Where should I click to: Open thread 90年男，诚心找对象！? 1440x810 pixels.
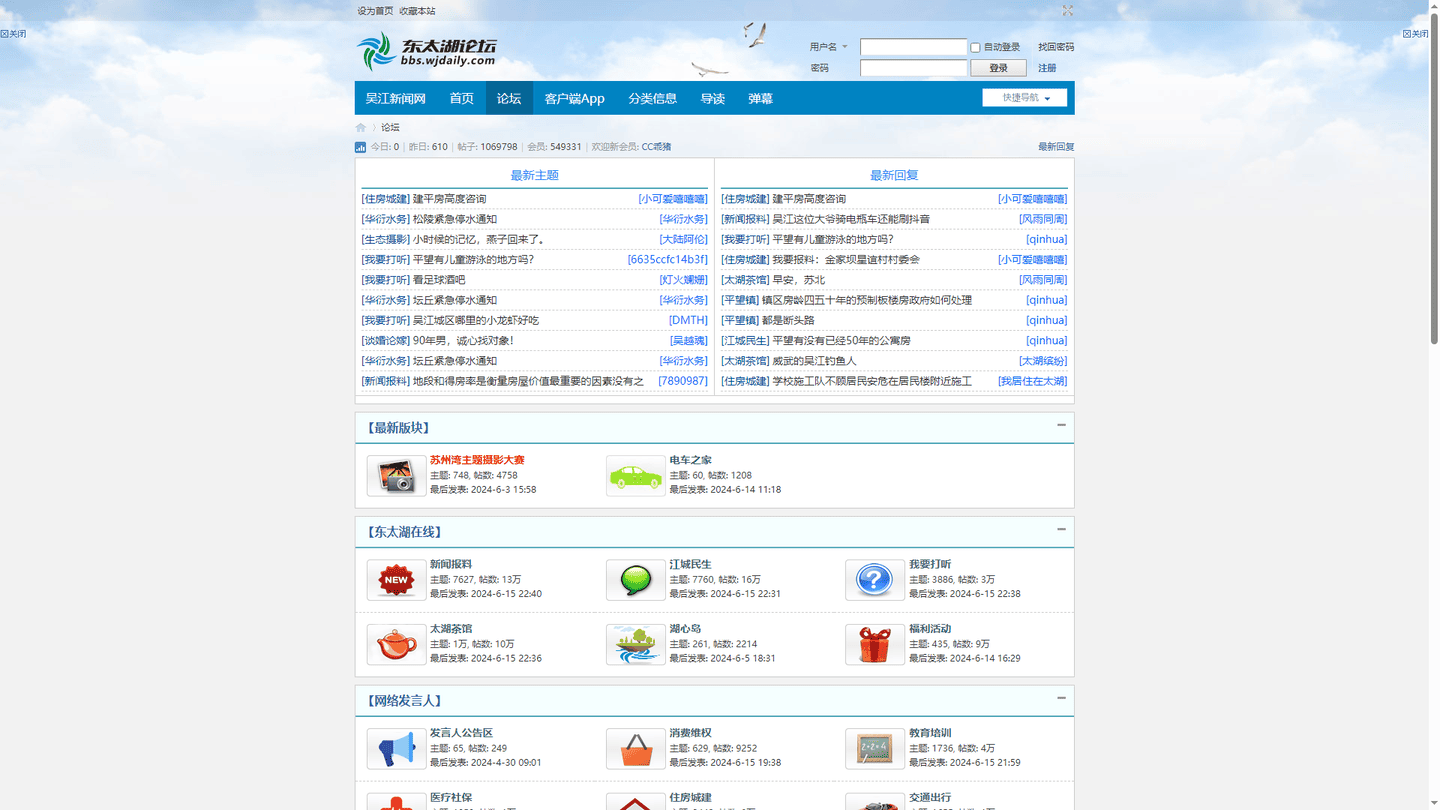[463, 341]
